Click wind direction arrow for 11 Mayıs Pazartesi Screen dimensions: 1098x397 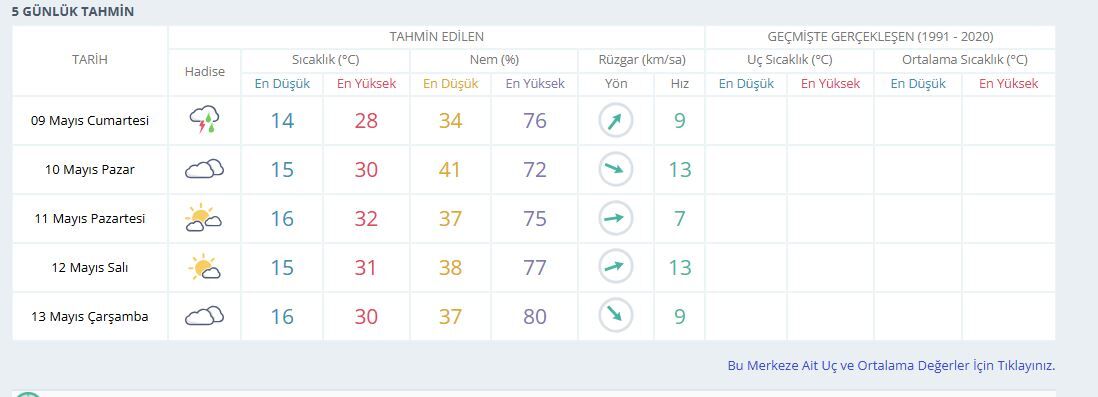(616, 218)
